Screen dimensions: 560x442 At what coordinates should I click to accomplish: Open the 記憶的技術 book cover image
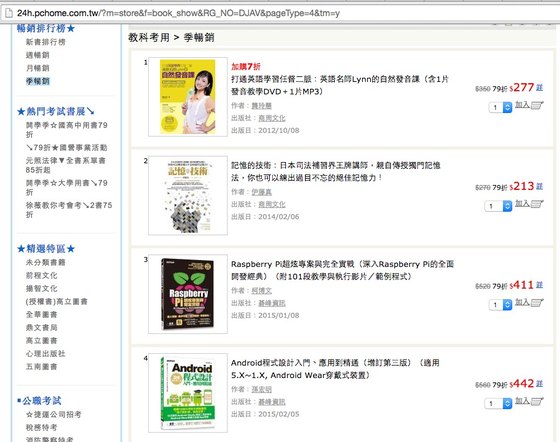click(x=188, y=196)
